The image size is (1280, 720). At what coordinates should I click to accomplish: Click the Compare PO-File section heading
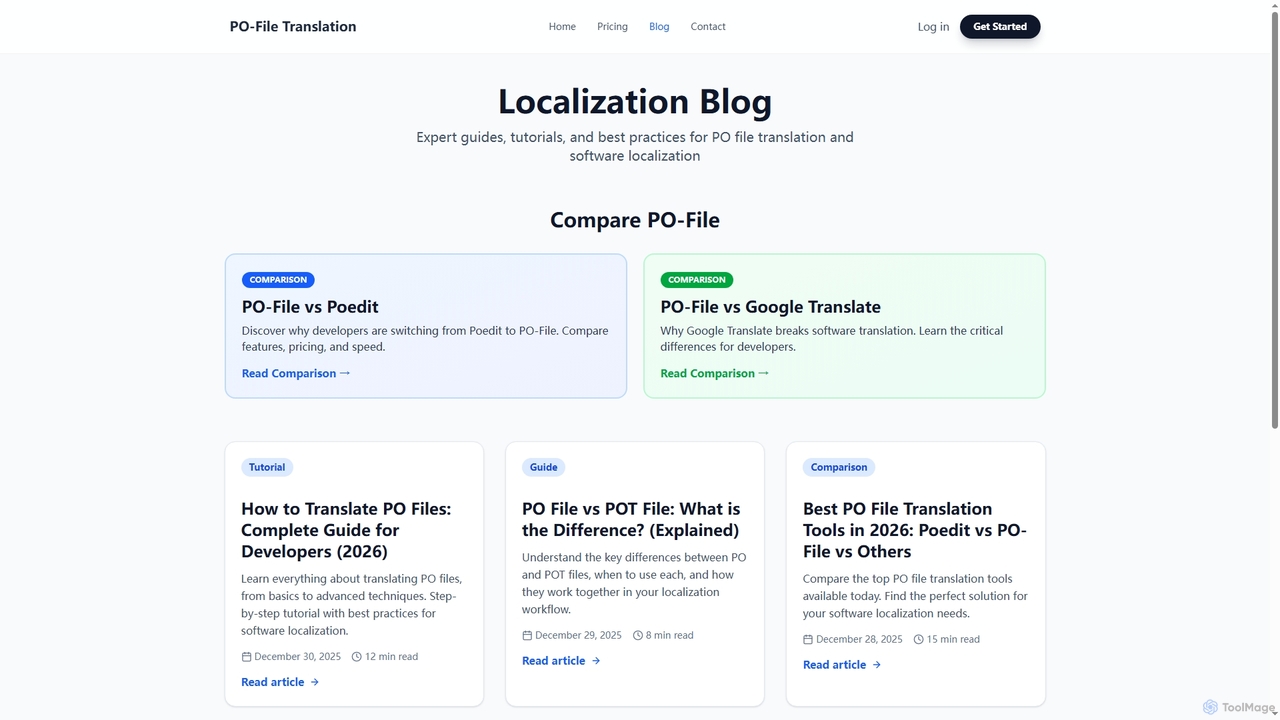(635, 220)
